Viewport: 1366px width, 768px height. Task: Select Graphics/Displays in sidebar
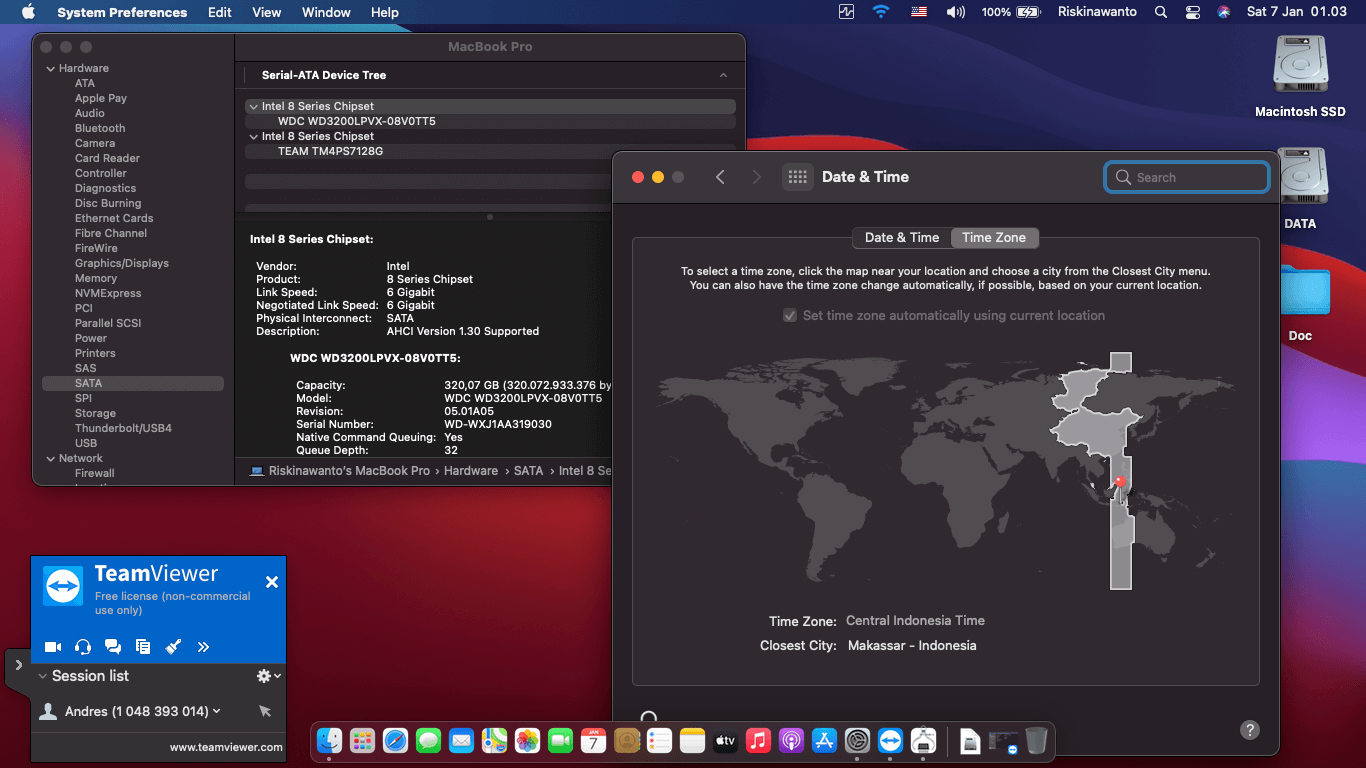[122, 263]
